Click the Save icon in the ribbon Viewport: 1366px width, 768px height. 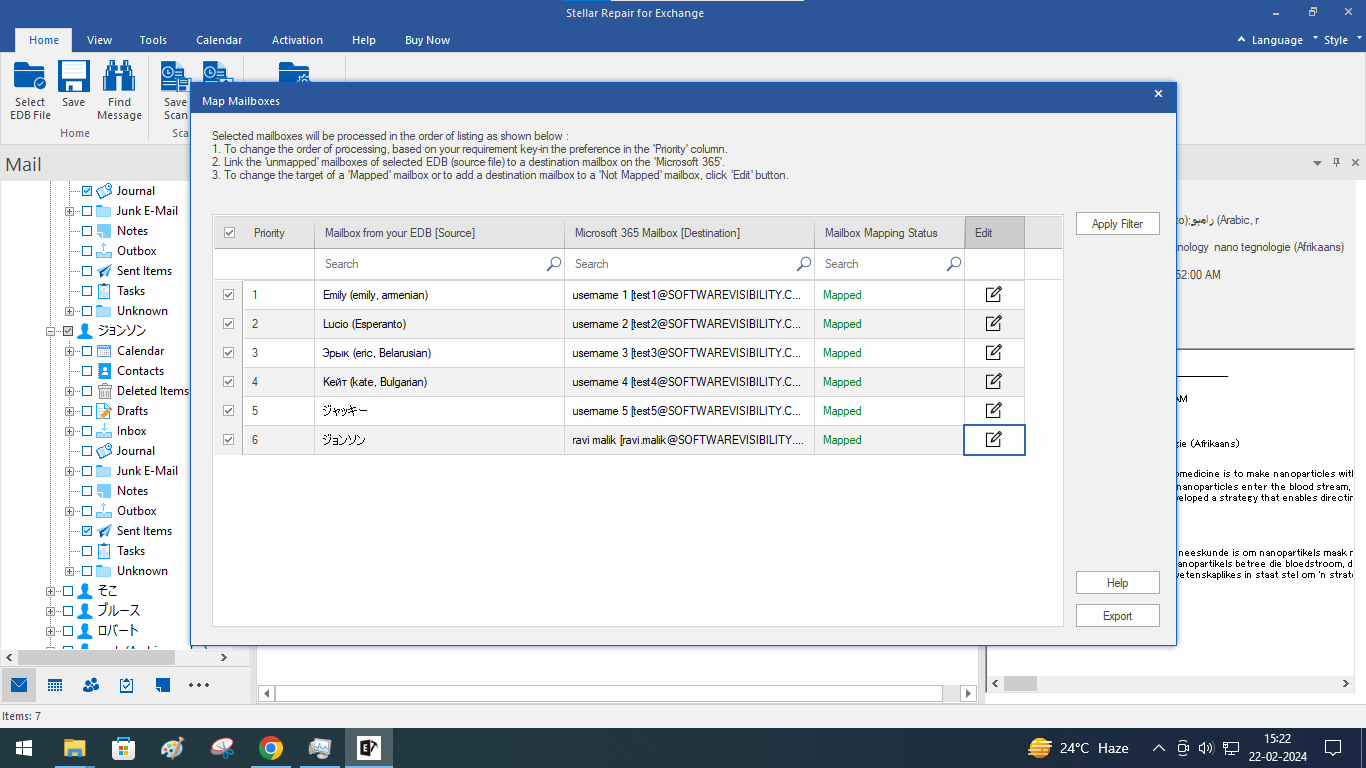(x=74, y=85)
